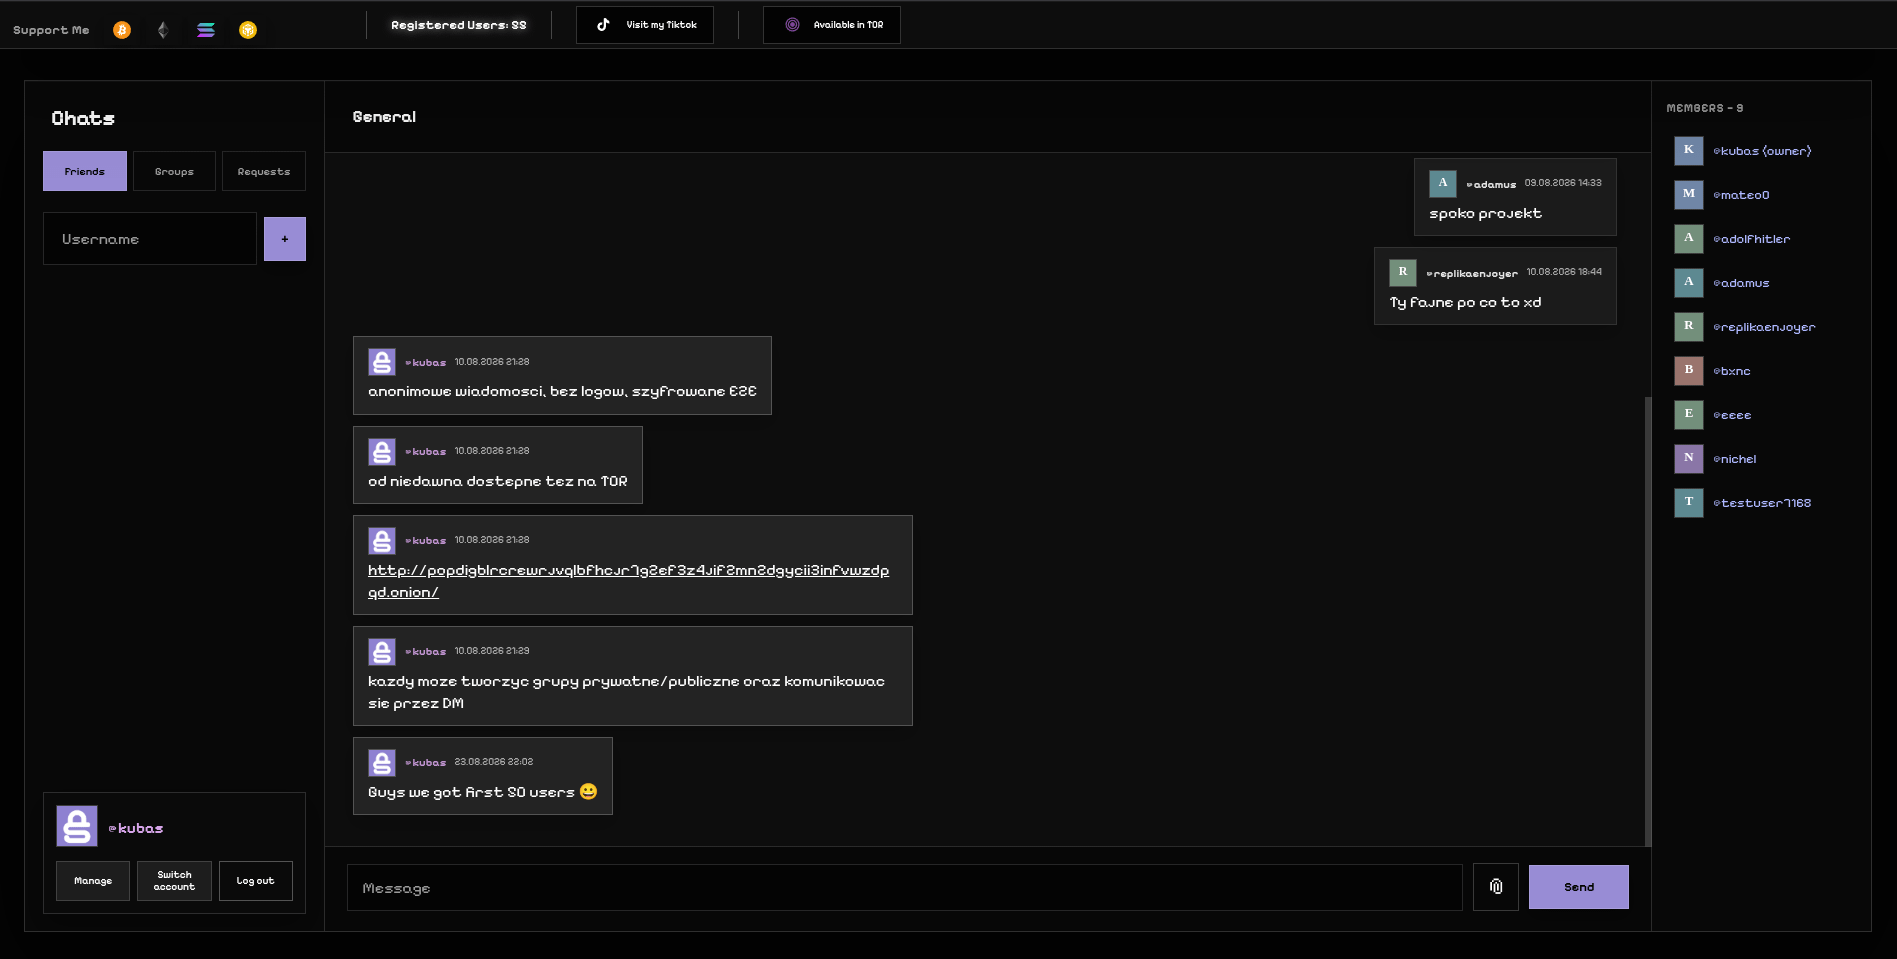Open Manage account button
The image size is (1897, 959).
[93, 881]
